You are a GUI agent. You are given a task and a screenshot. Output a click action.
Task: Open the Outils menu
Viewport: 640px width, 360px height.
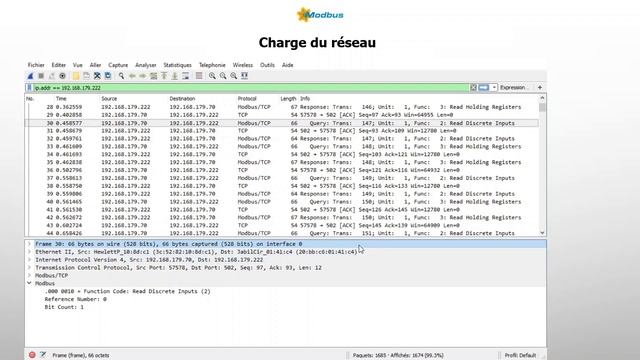(267, 65)
